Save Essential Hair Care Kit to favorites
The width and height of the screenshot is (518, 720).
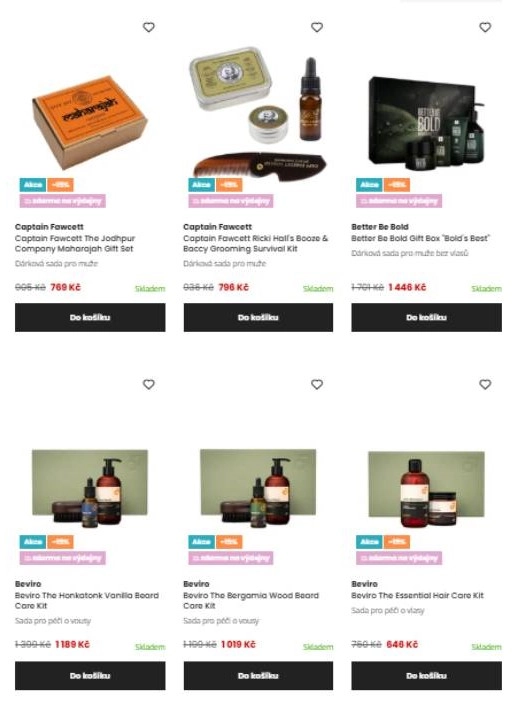tap(485, 384)
